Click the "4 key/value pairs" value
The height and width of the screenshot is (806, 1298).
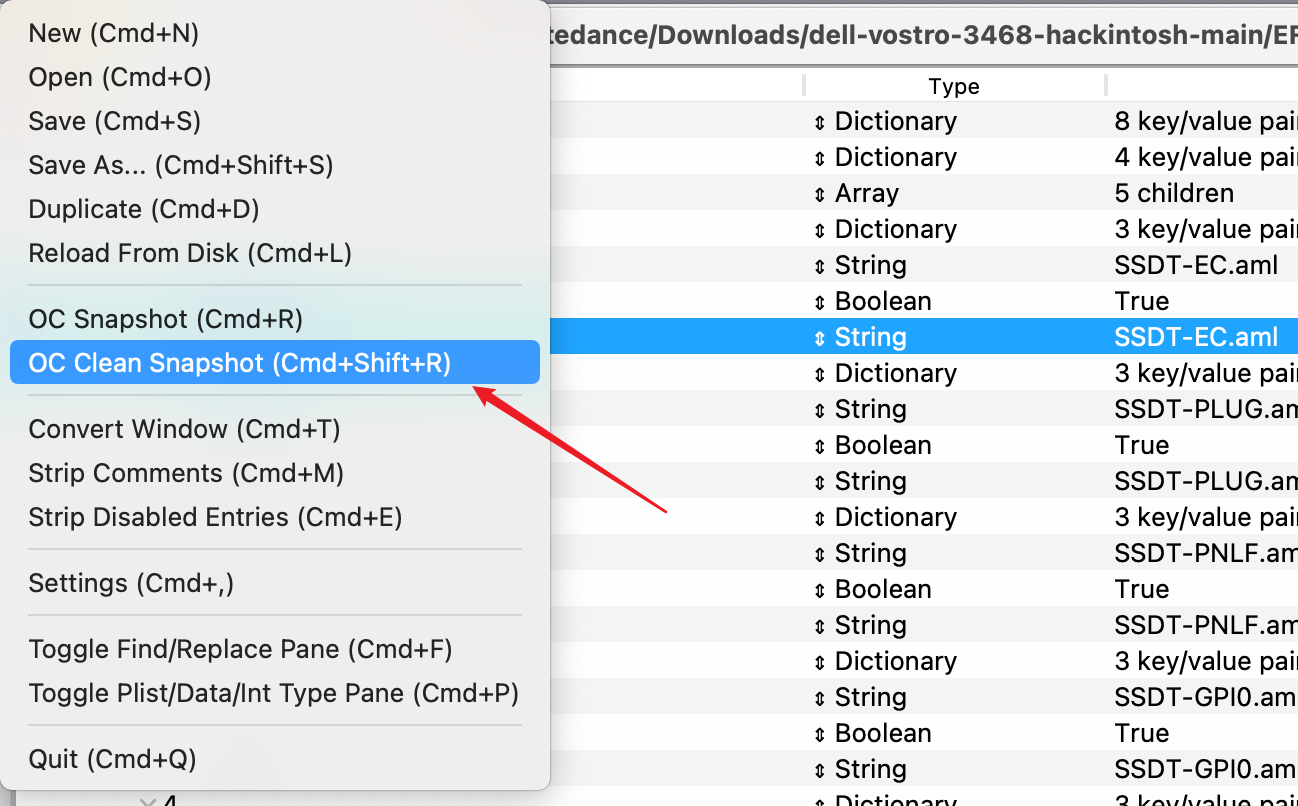click(1206, 157)
